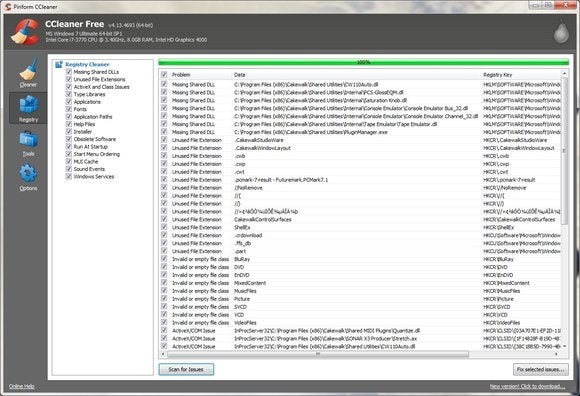580x396 pixels.
Task: Toggle Windows Services checkbox
Action: [x=68, y=176]
